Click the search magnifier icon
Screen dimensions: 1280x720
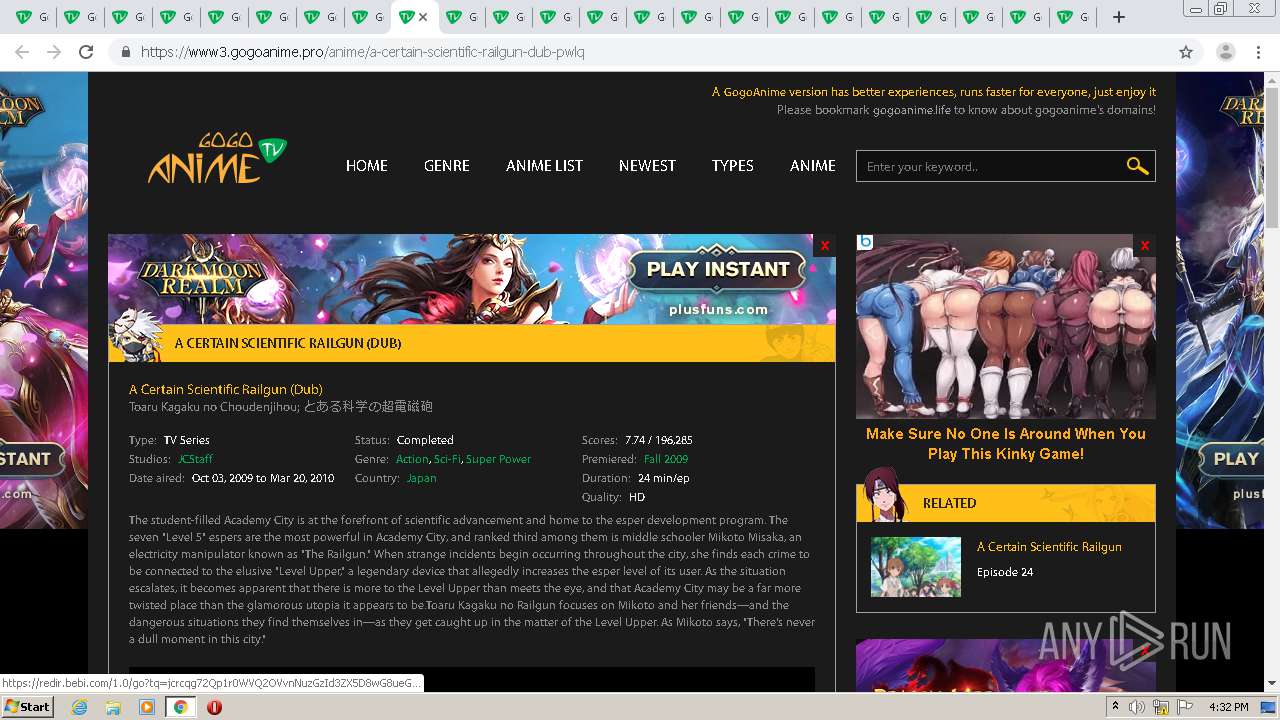point(1137,166)
